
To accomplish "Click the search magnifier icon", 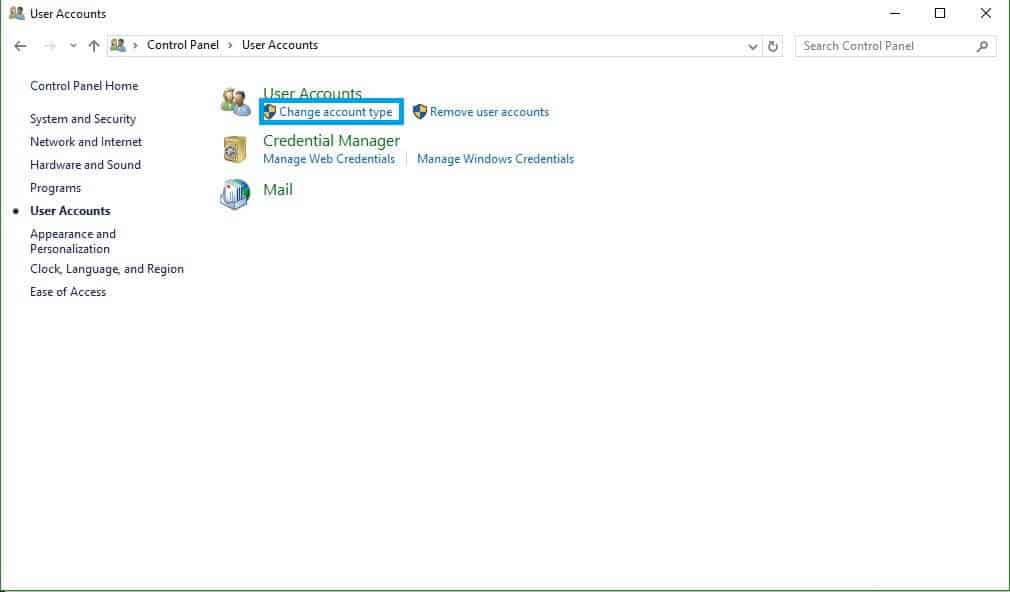I will 981,46.
